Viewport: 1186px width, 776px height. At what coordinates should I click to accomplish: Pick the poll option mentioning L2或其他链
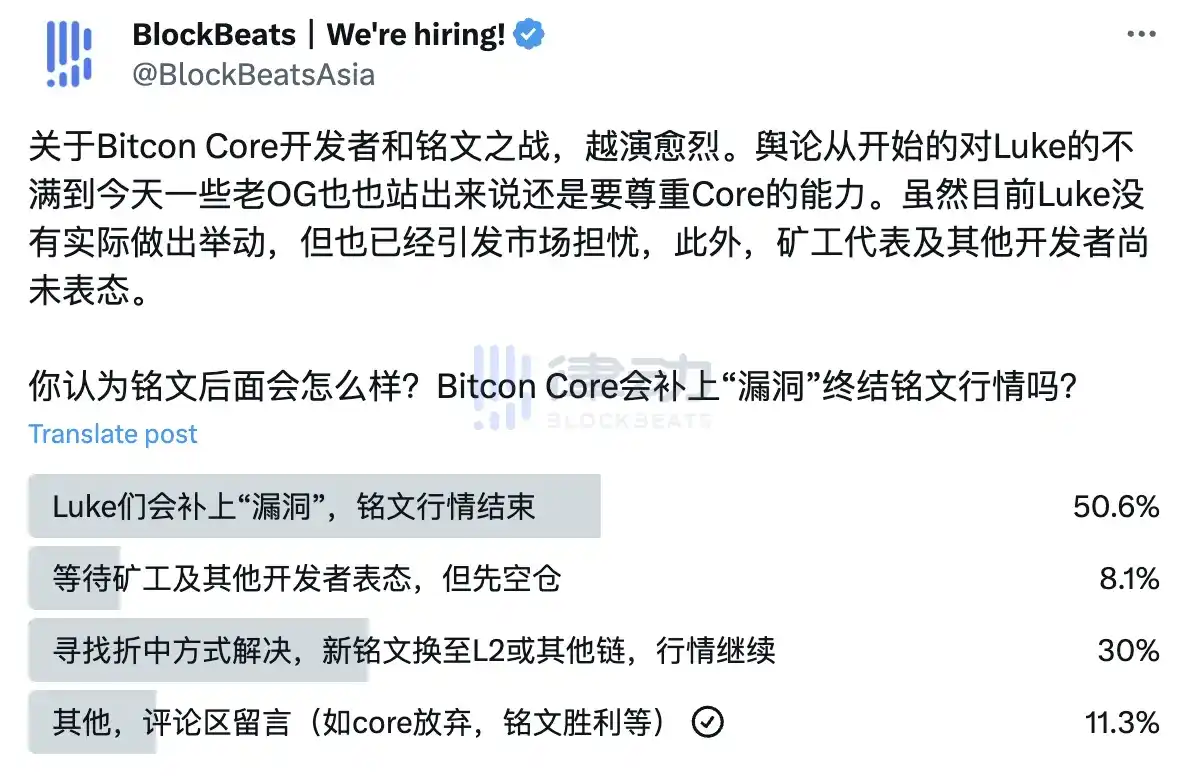(413, 651)
